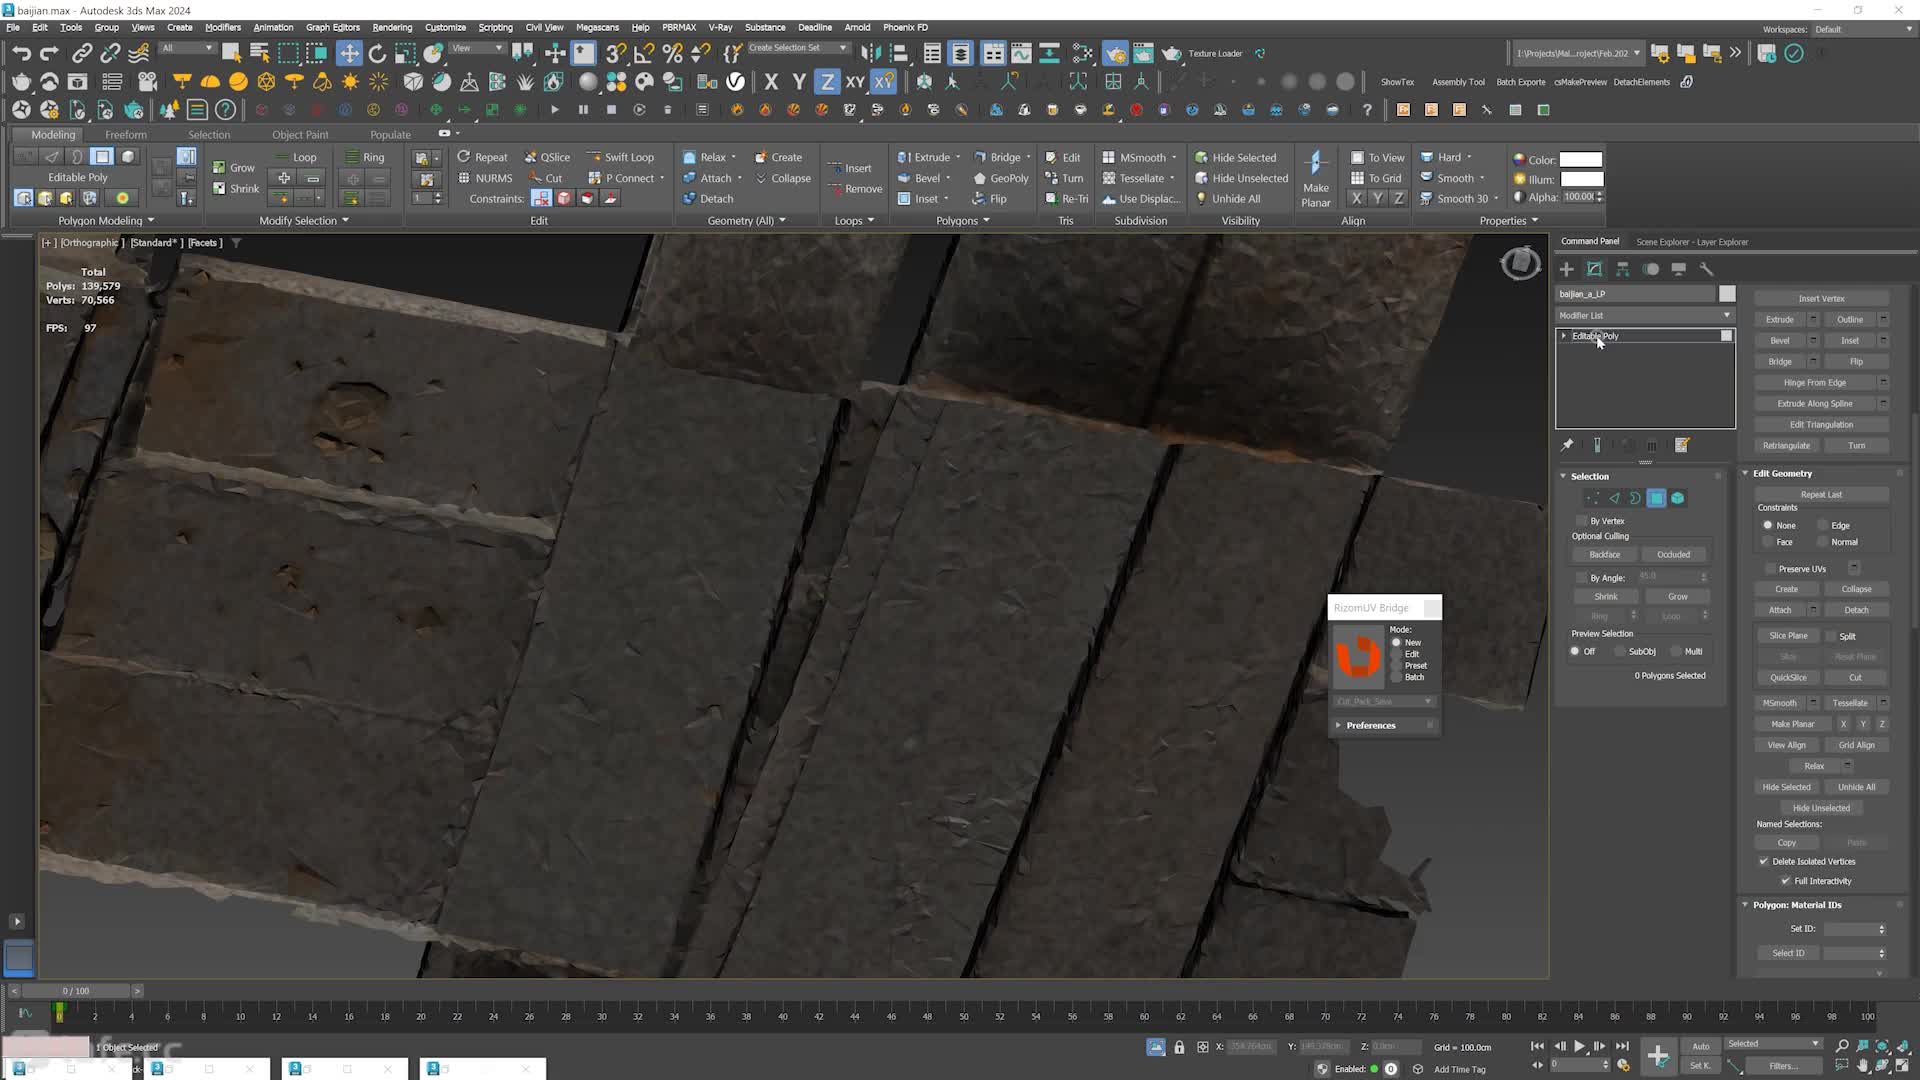Select Border sub-object level in Selection rollout
This screenshot has height=1080, width=1920.
1635,498
